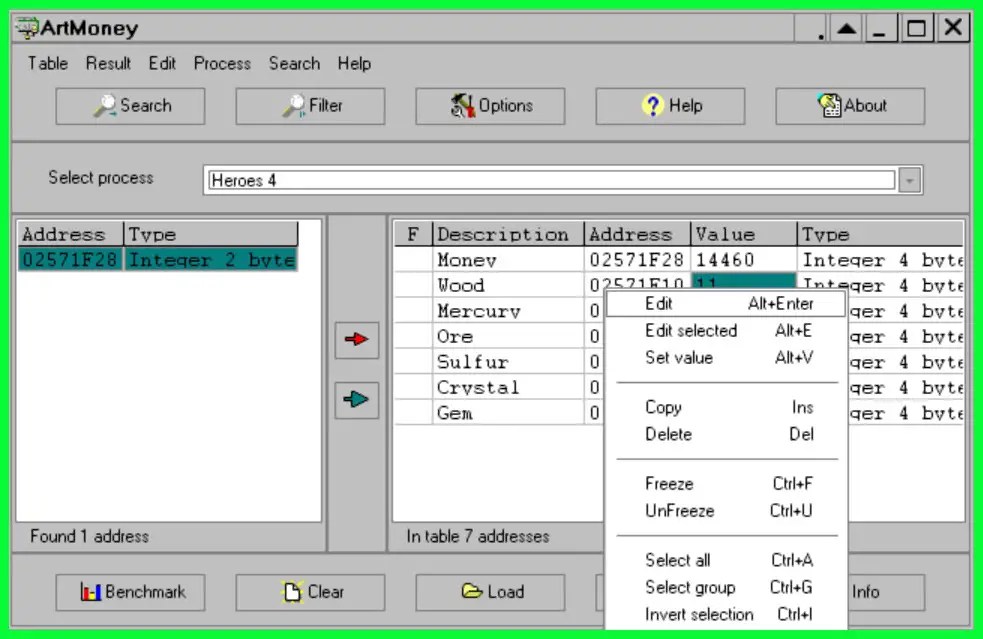Viewport: 983px width, 639px height.
Task: Click the table's Type column header
Action: (x=880, y=234)
